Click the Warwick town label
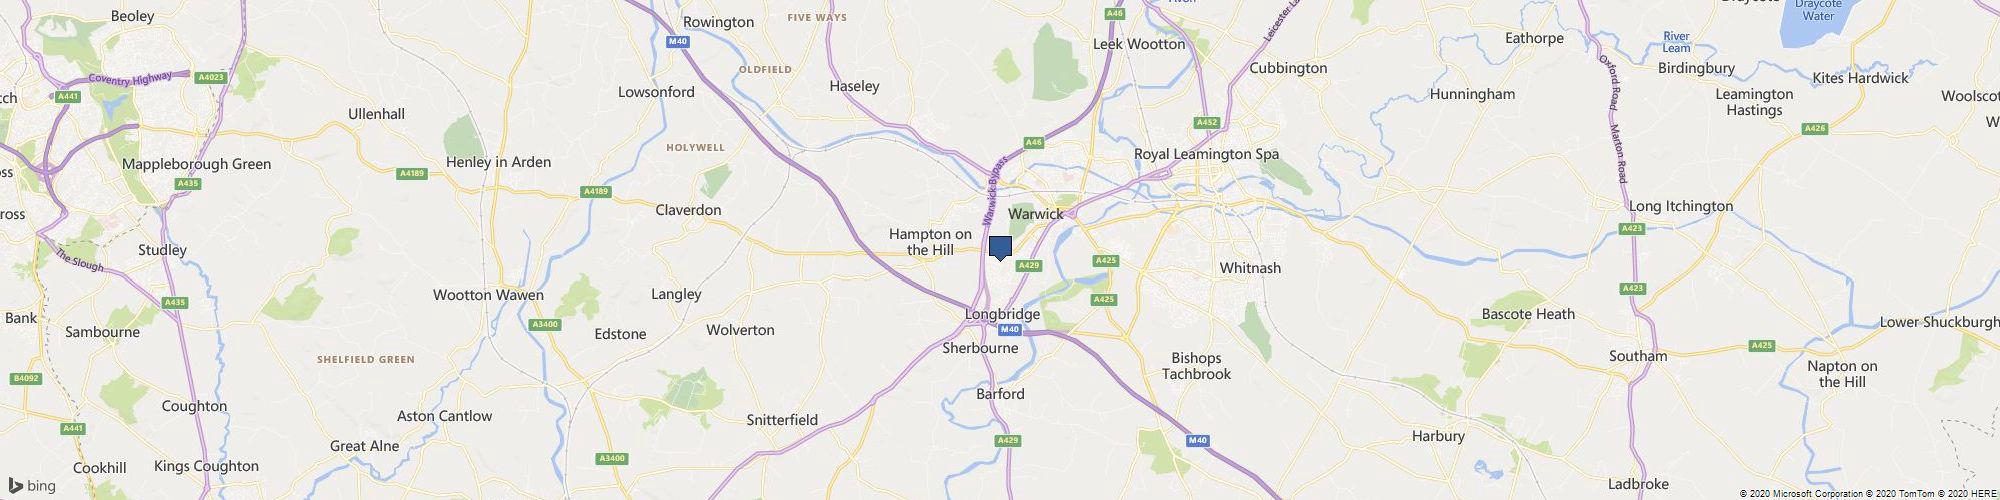Screen dimensions: 2000x500 pos(1035,214)
